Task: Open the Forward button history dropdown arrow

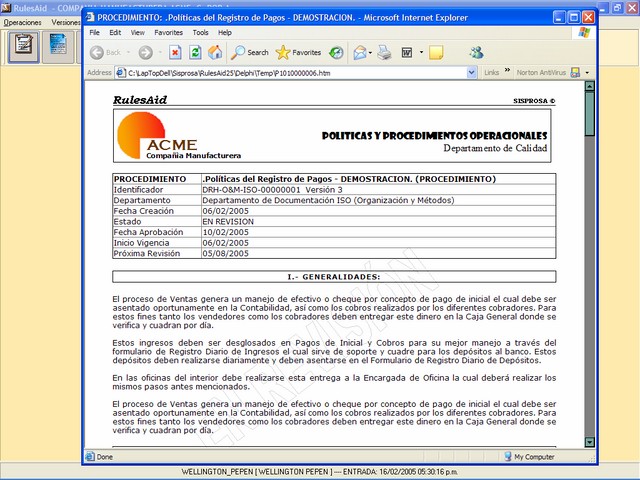Action: coord(160,52)
